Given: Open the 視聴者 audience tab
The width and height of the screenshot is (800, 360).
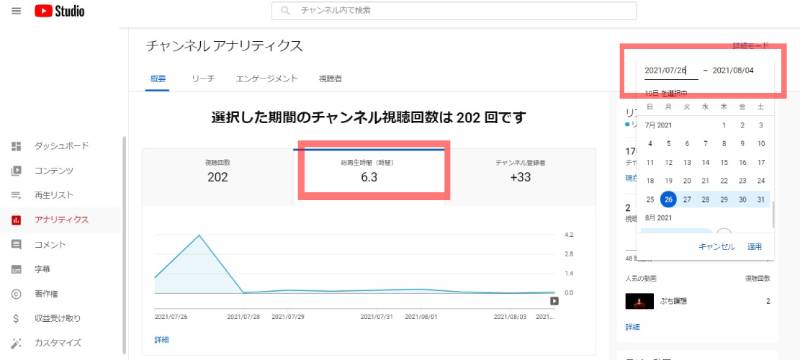Looking at the screenshot, I should point(330,79).
